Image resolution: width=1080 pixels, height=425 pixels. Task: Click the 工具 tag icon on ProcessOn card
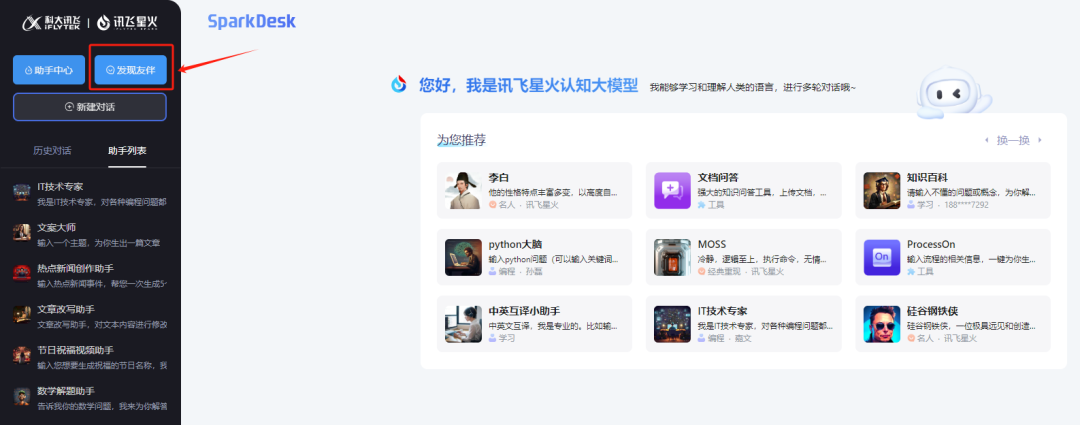911,271
